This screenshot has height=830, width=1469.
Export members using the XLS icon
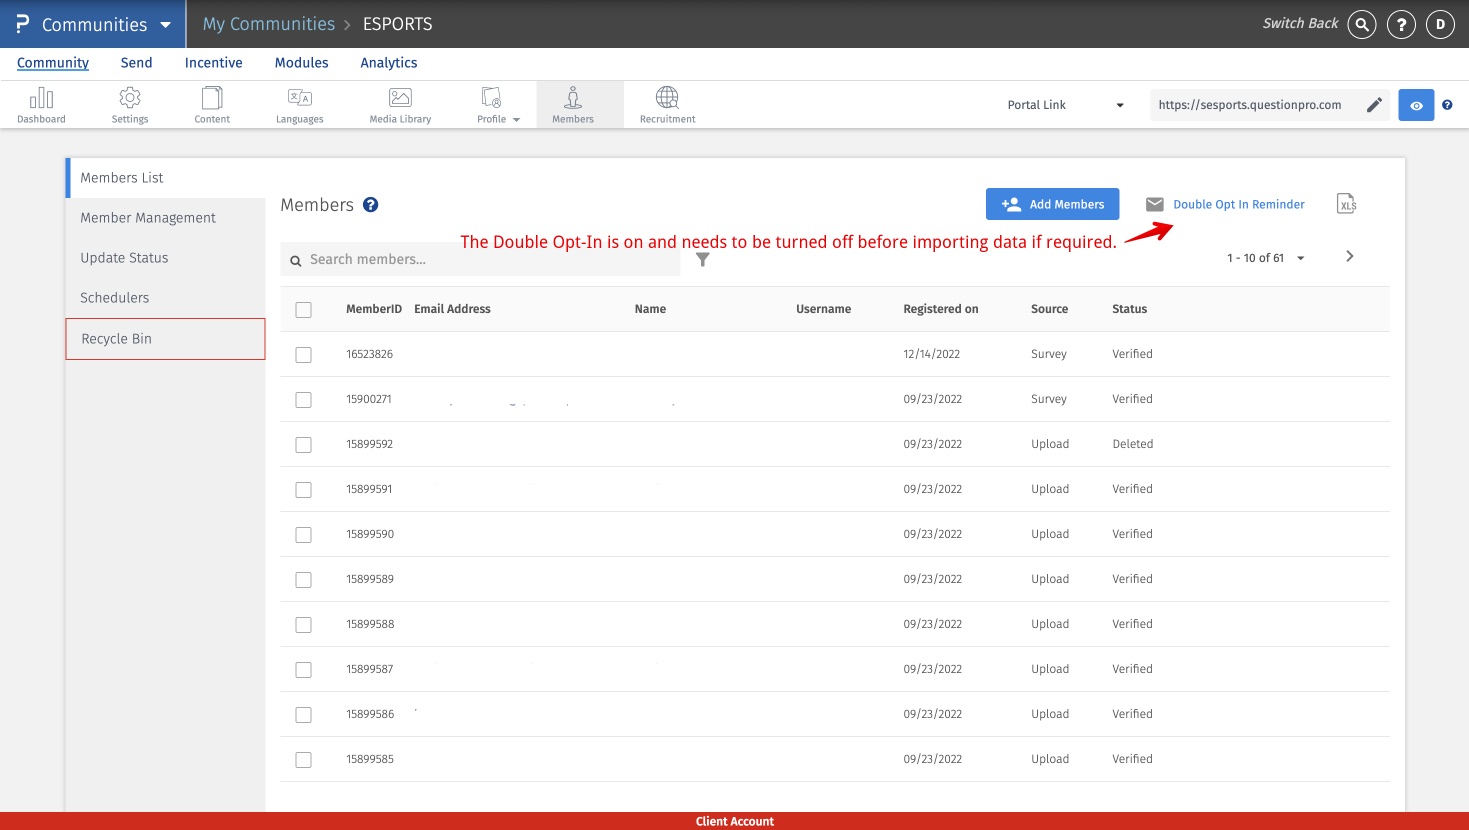coord(1346,204)
